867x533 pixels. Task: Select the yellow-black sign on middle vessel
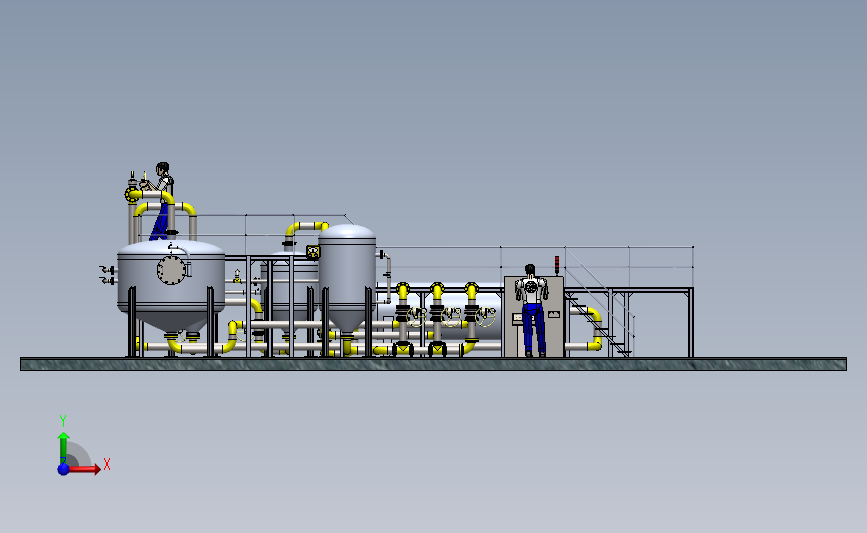tap(313, 253)
